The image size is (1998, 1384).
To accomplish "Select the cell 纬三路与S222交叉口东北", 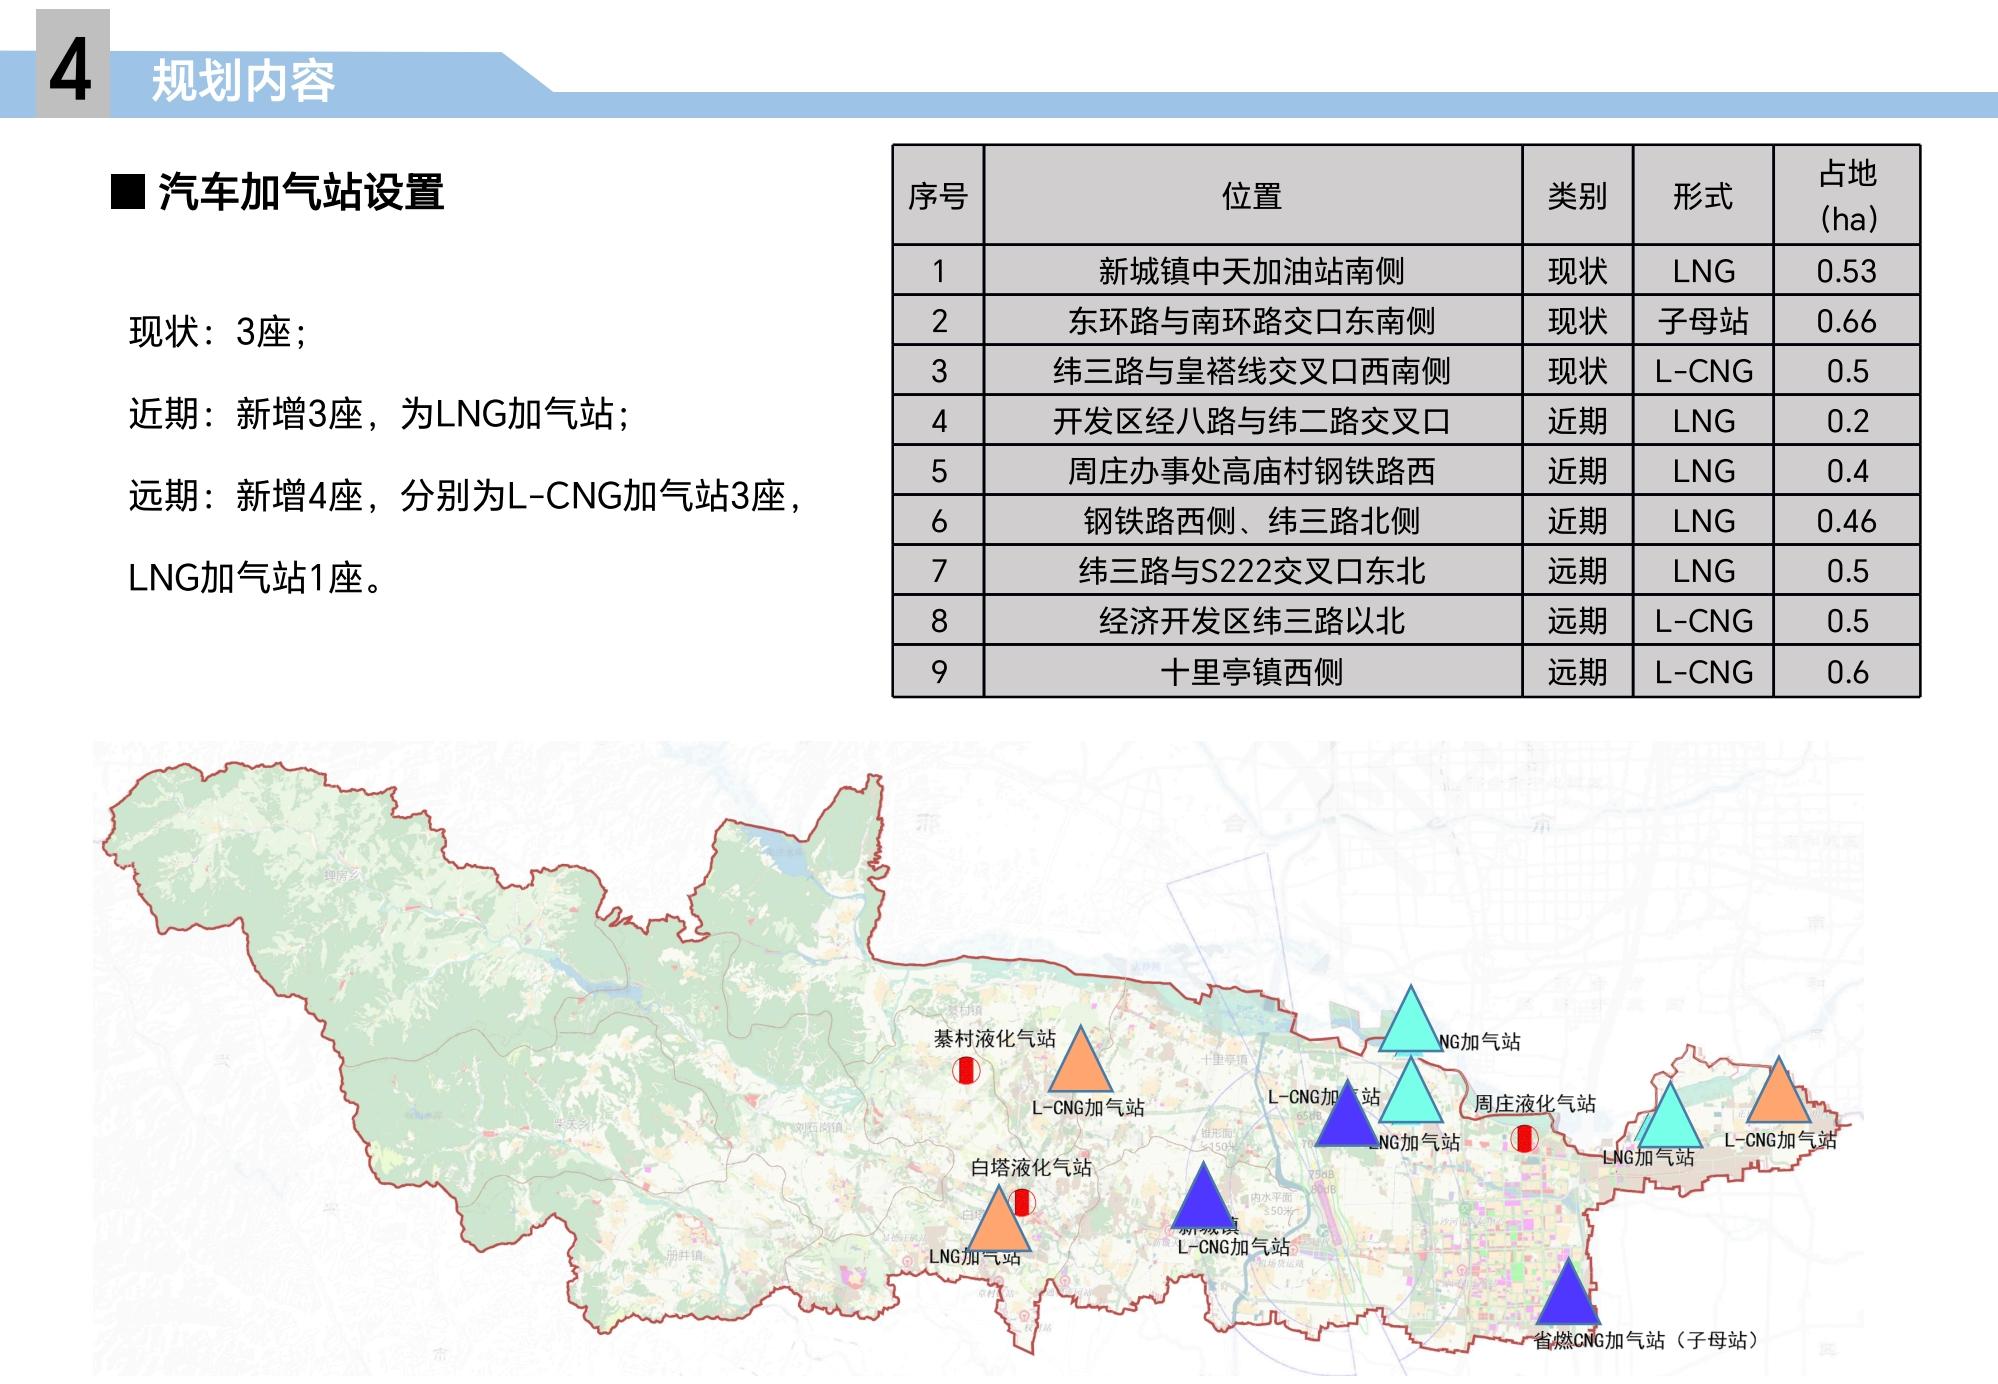I will coord(1252,571).
